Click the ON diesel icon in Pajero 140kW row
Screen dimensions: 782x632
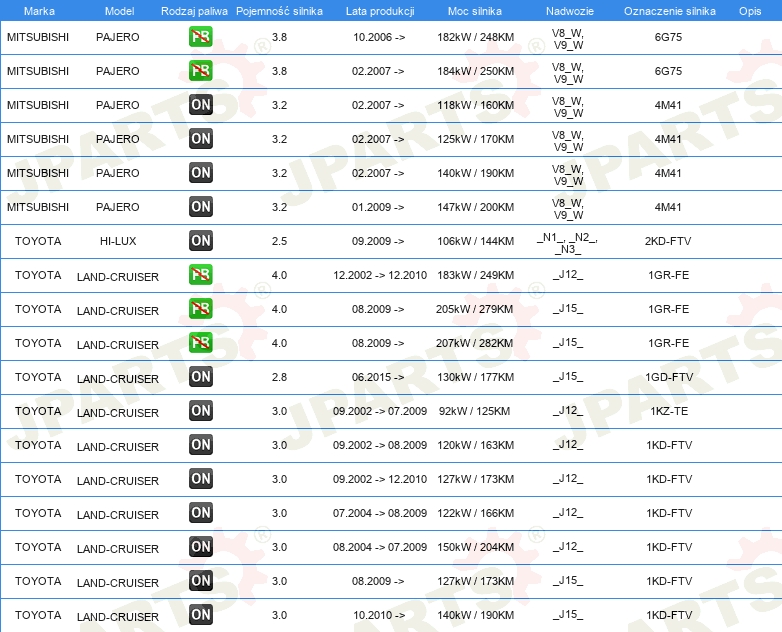(200, 173)
